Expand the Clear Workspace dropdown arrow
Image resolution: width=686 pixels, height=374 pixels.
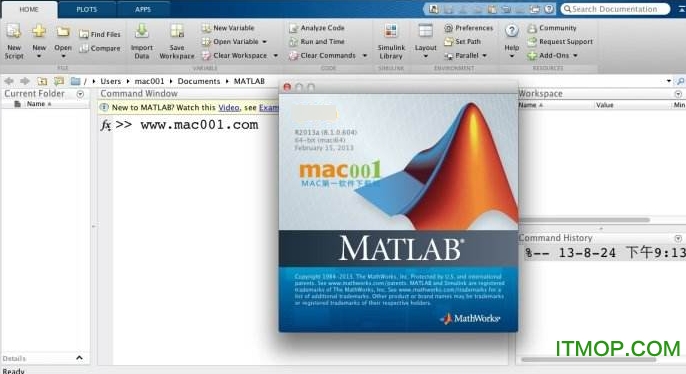tap(275, 56)
